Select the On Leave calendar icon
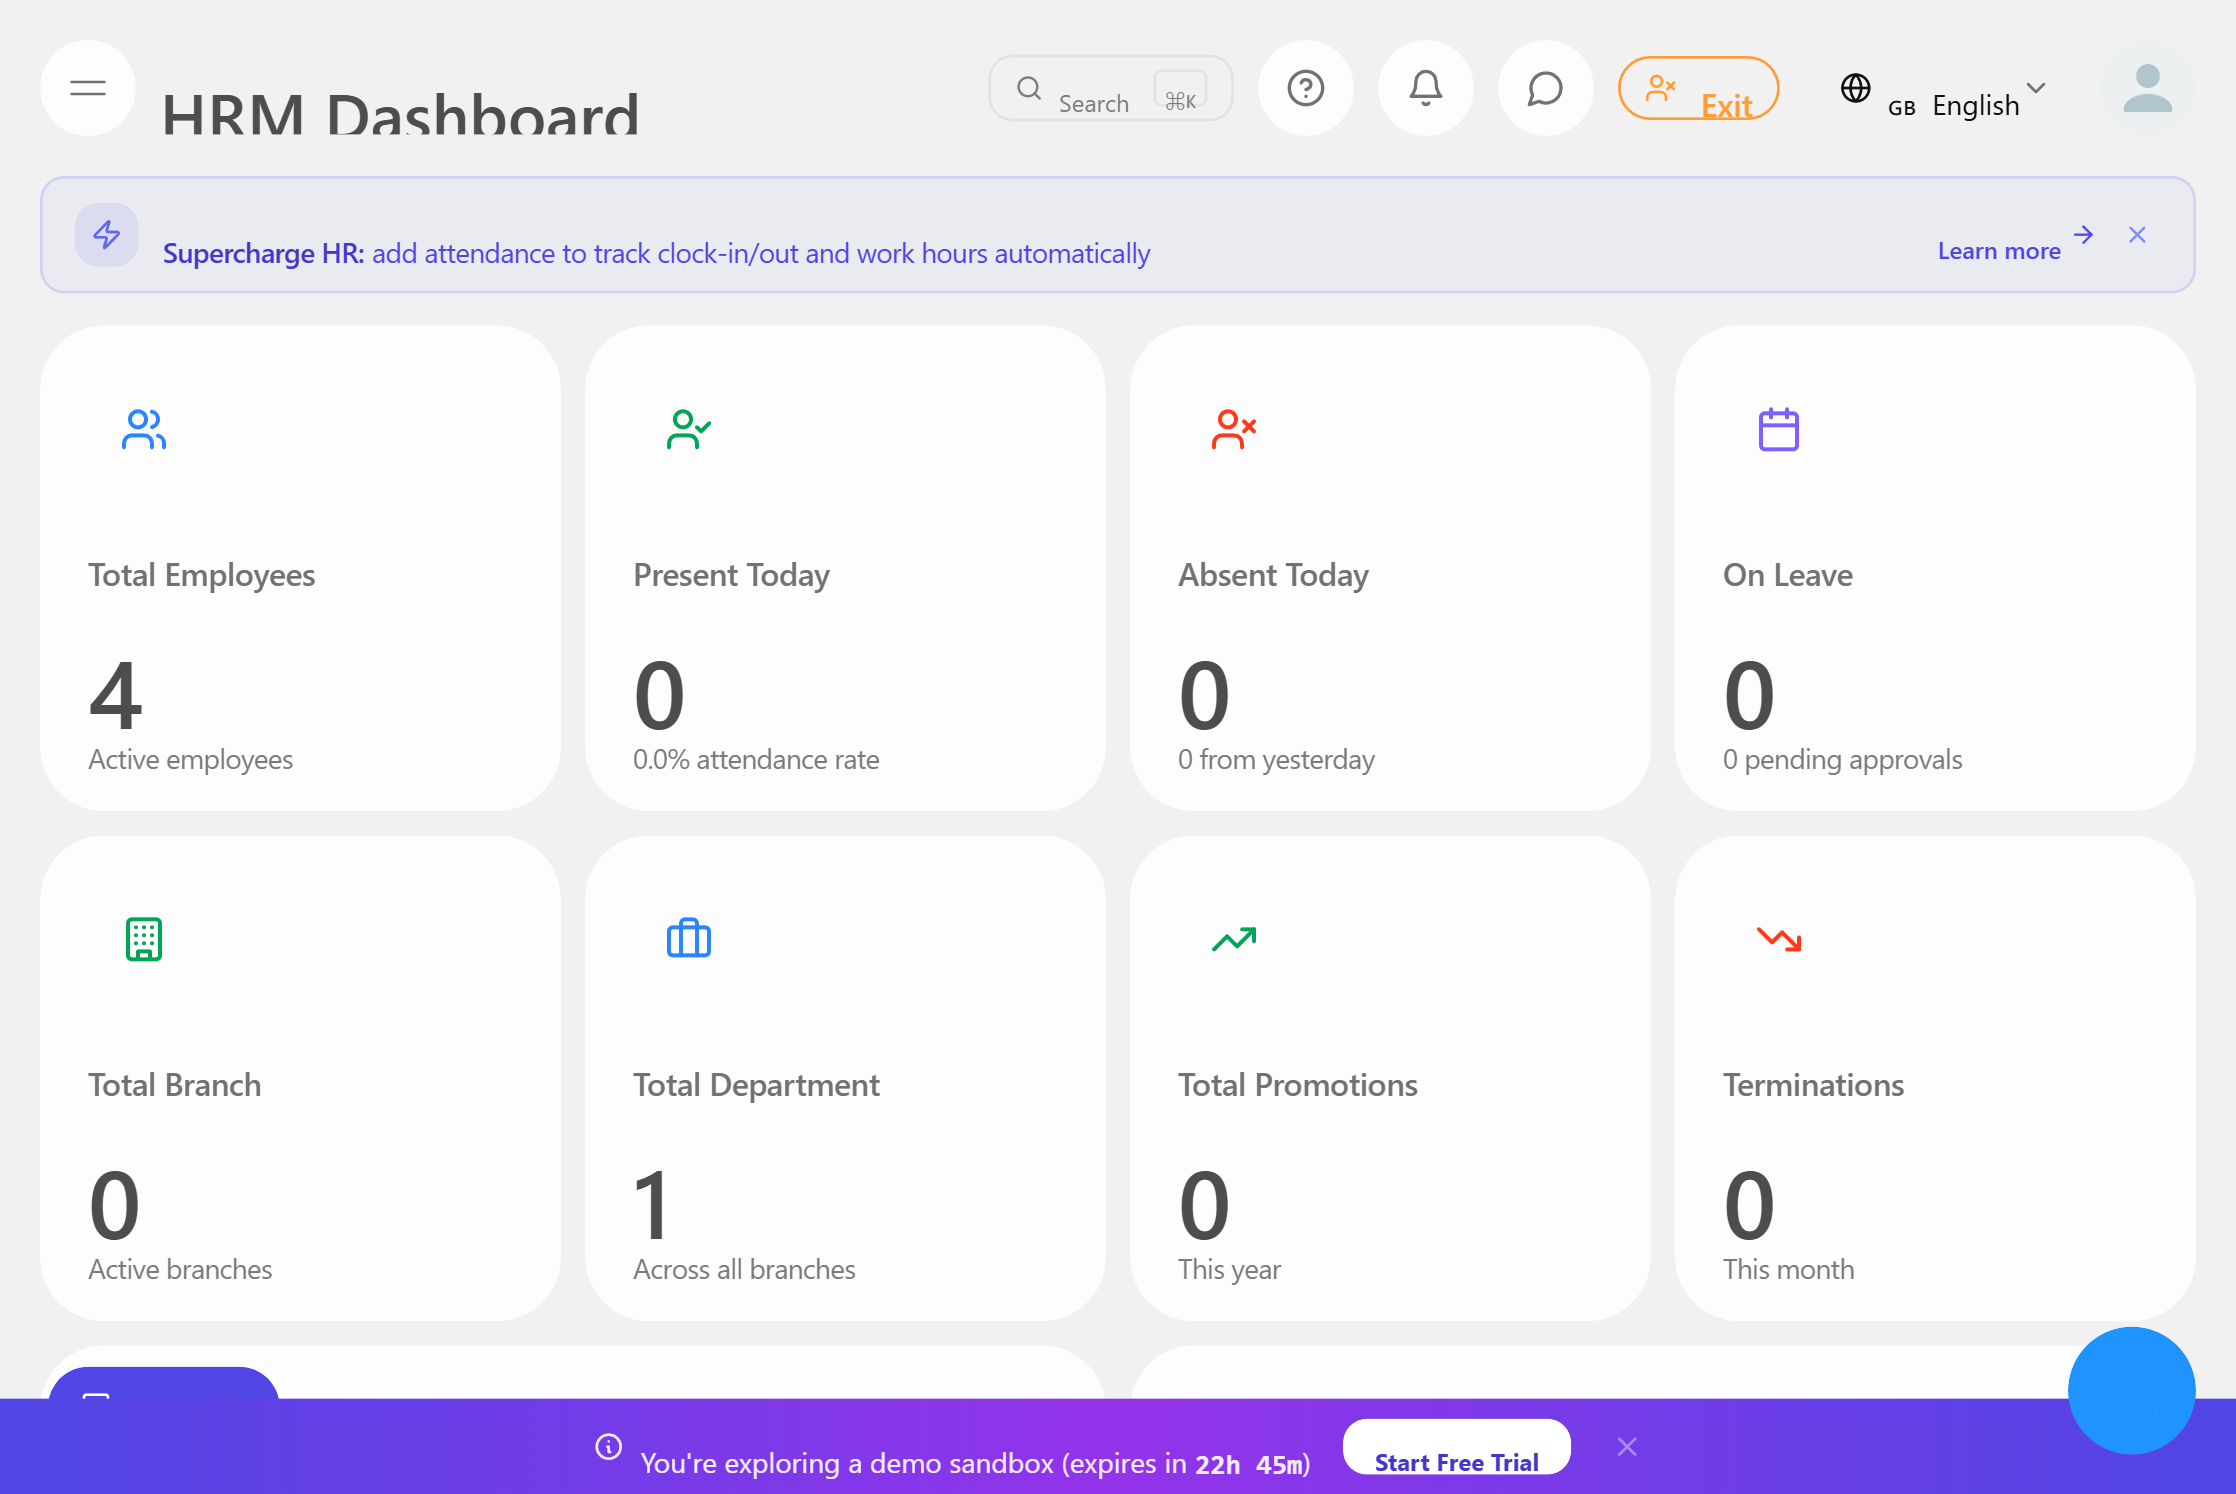Screen dimensions: 2236x1494 pos(1779,429)
